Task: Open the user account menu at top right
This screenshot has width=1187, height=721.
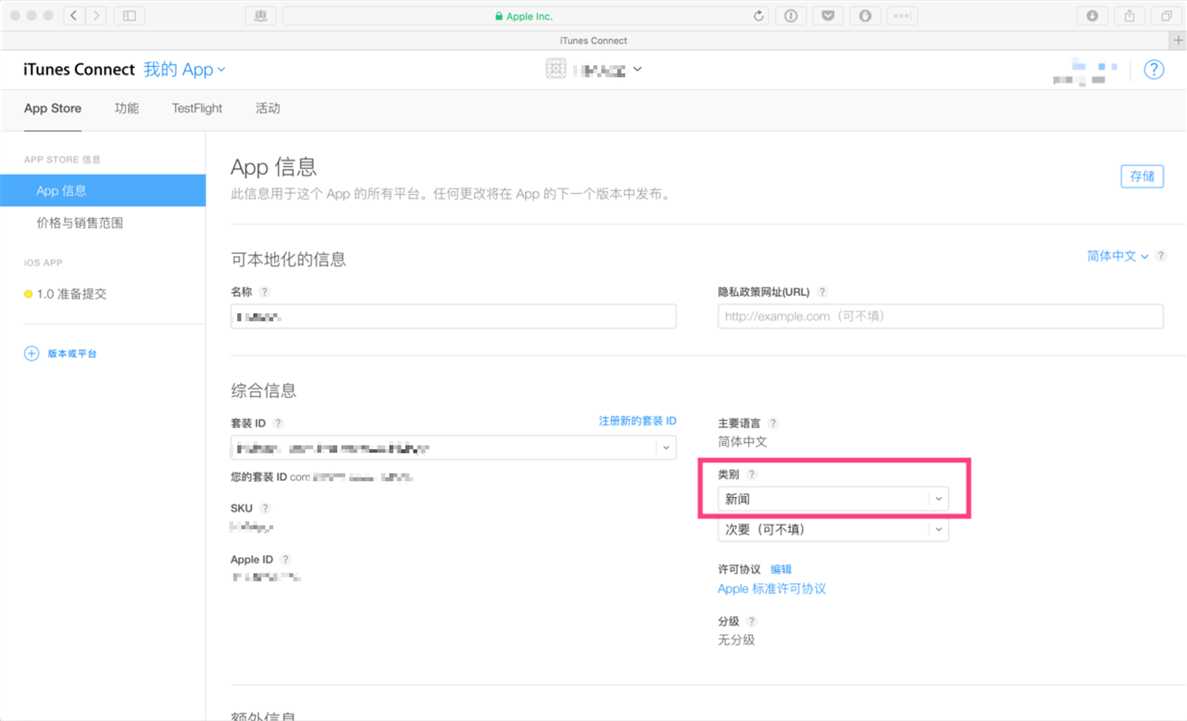Action: (x=1086, y=71)
